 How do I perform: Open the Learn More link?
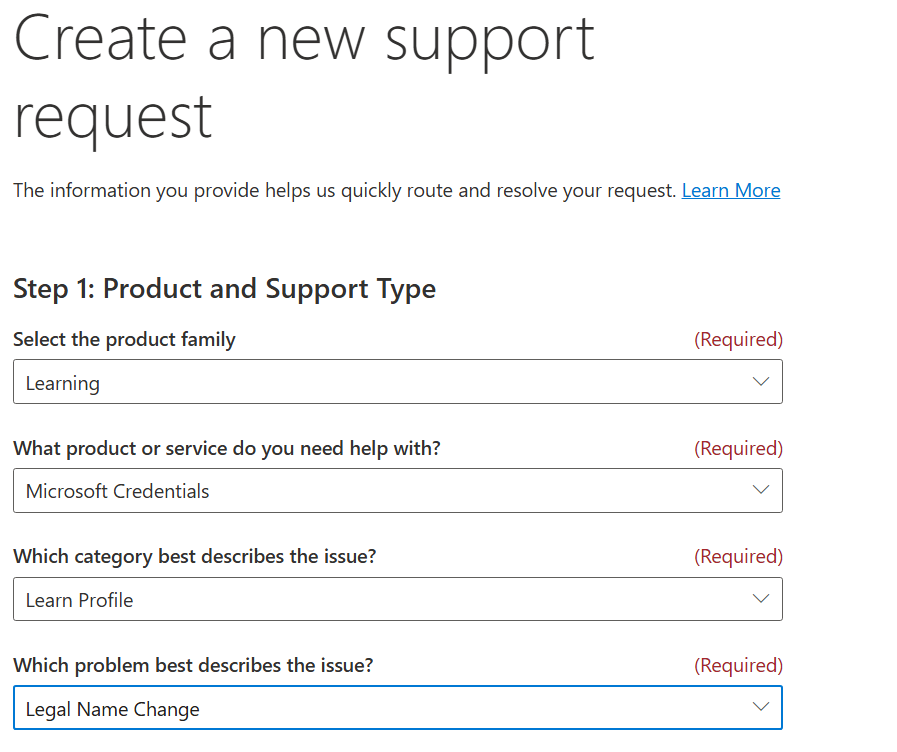pyautogui.click(x=731, y=190)
